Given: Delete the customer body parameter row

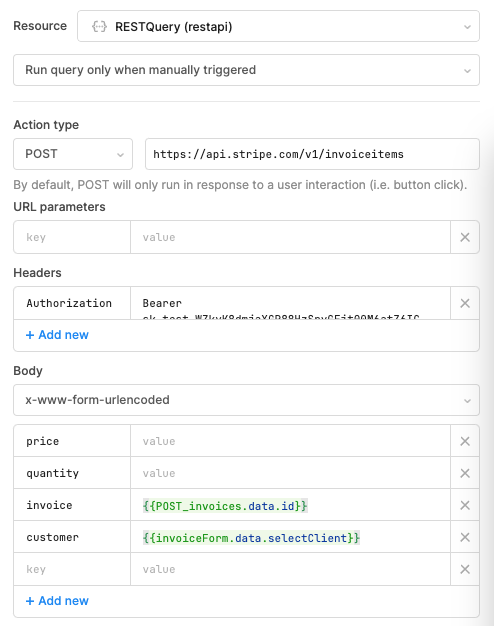Looking at the screenshot, I should (x=465, y=537).
